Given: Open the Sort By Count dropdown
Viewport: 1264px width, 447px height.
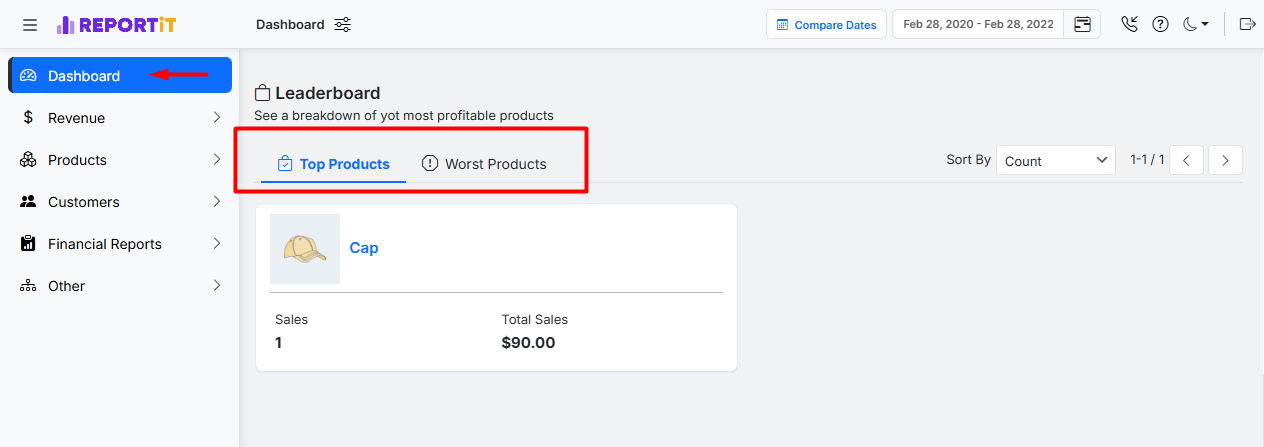Looking at the screenshot, I should 1055,161.
